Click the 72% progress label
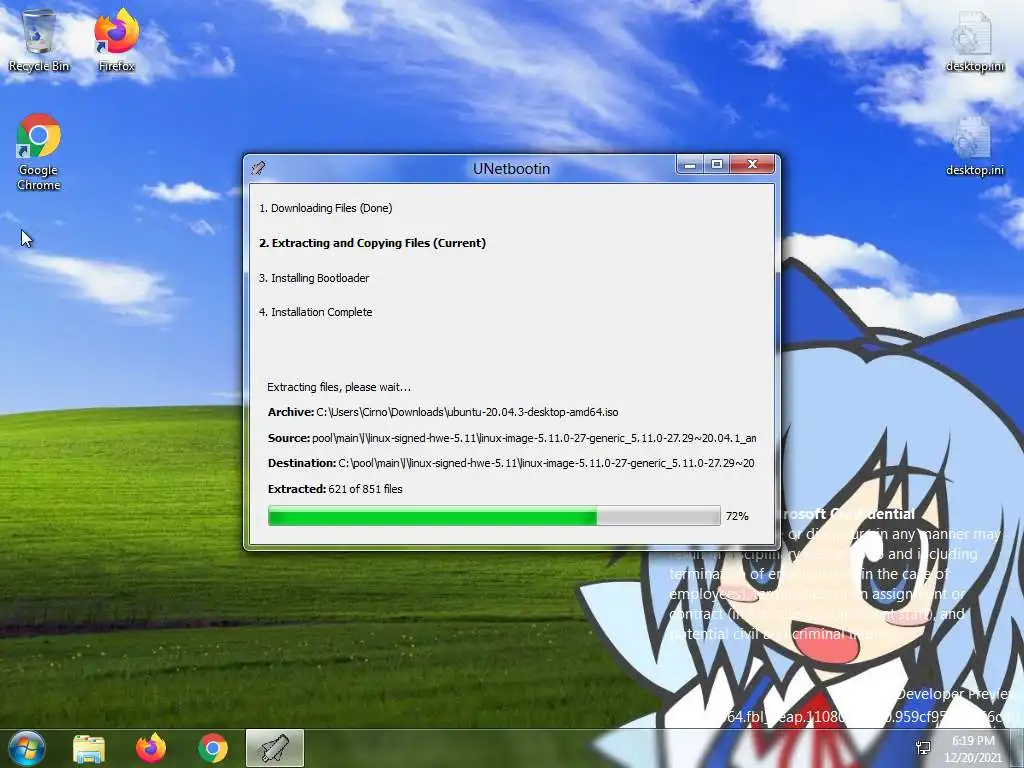The width and height of the screenshot is (1024, 768). pyautogui.click(x=737, y=516)
